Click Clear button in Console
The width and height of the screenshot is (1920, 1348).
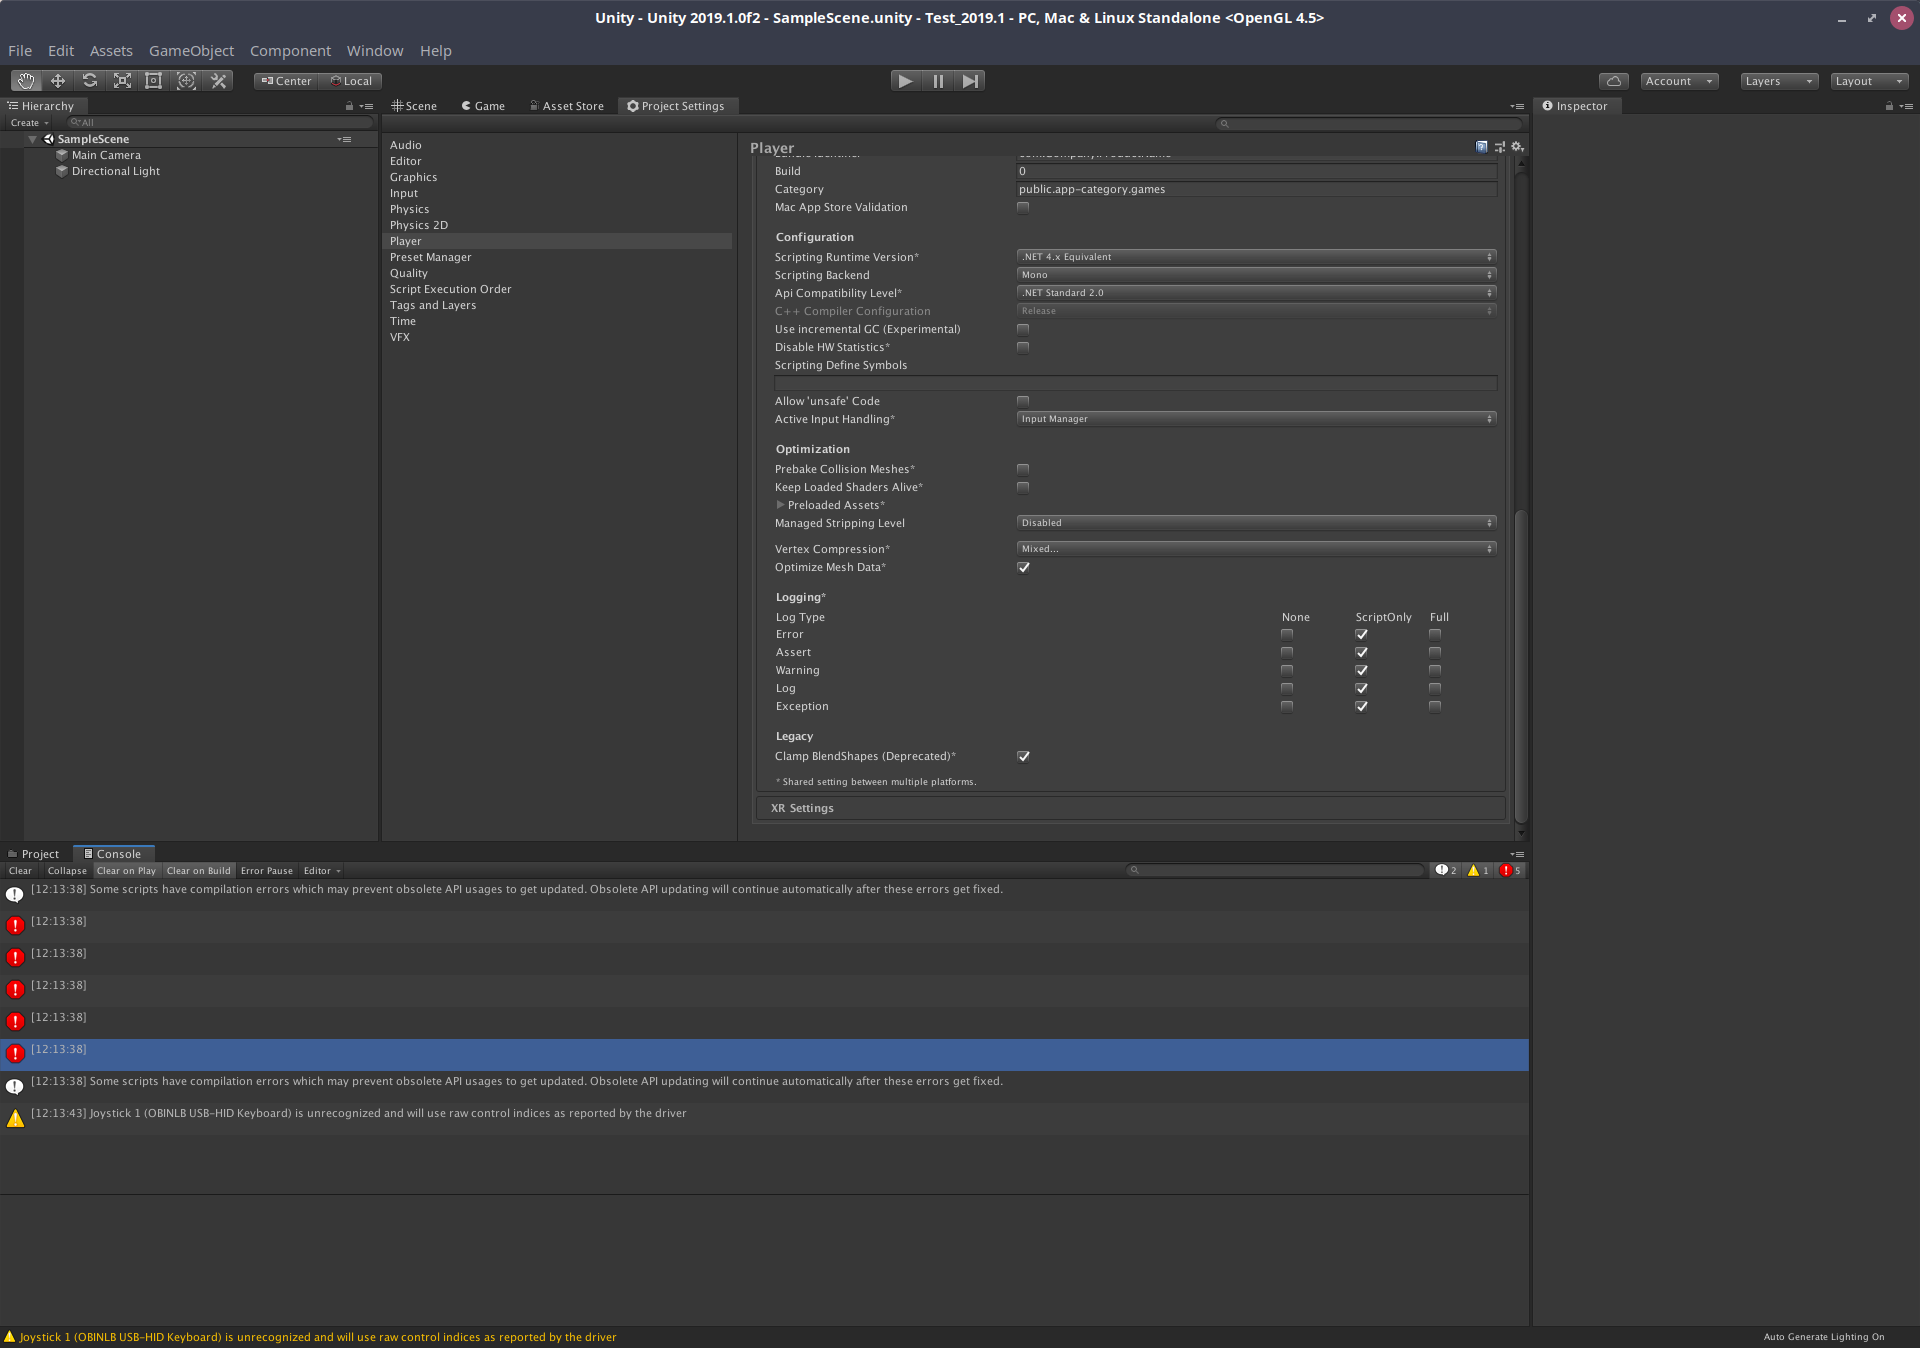pyautogui.click(x=20, y=871)
